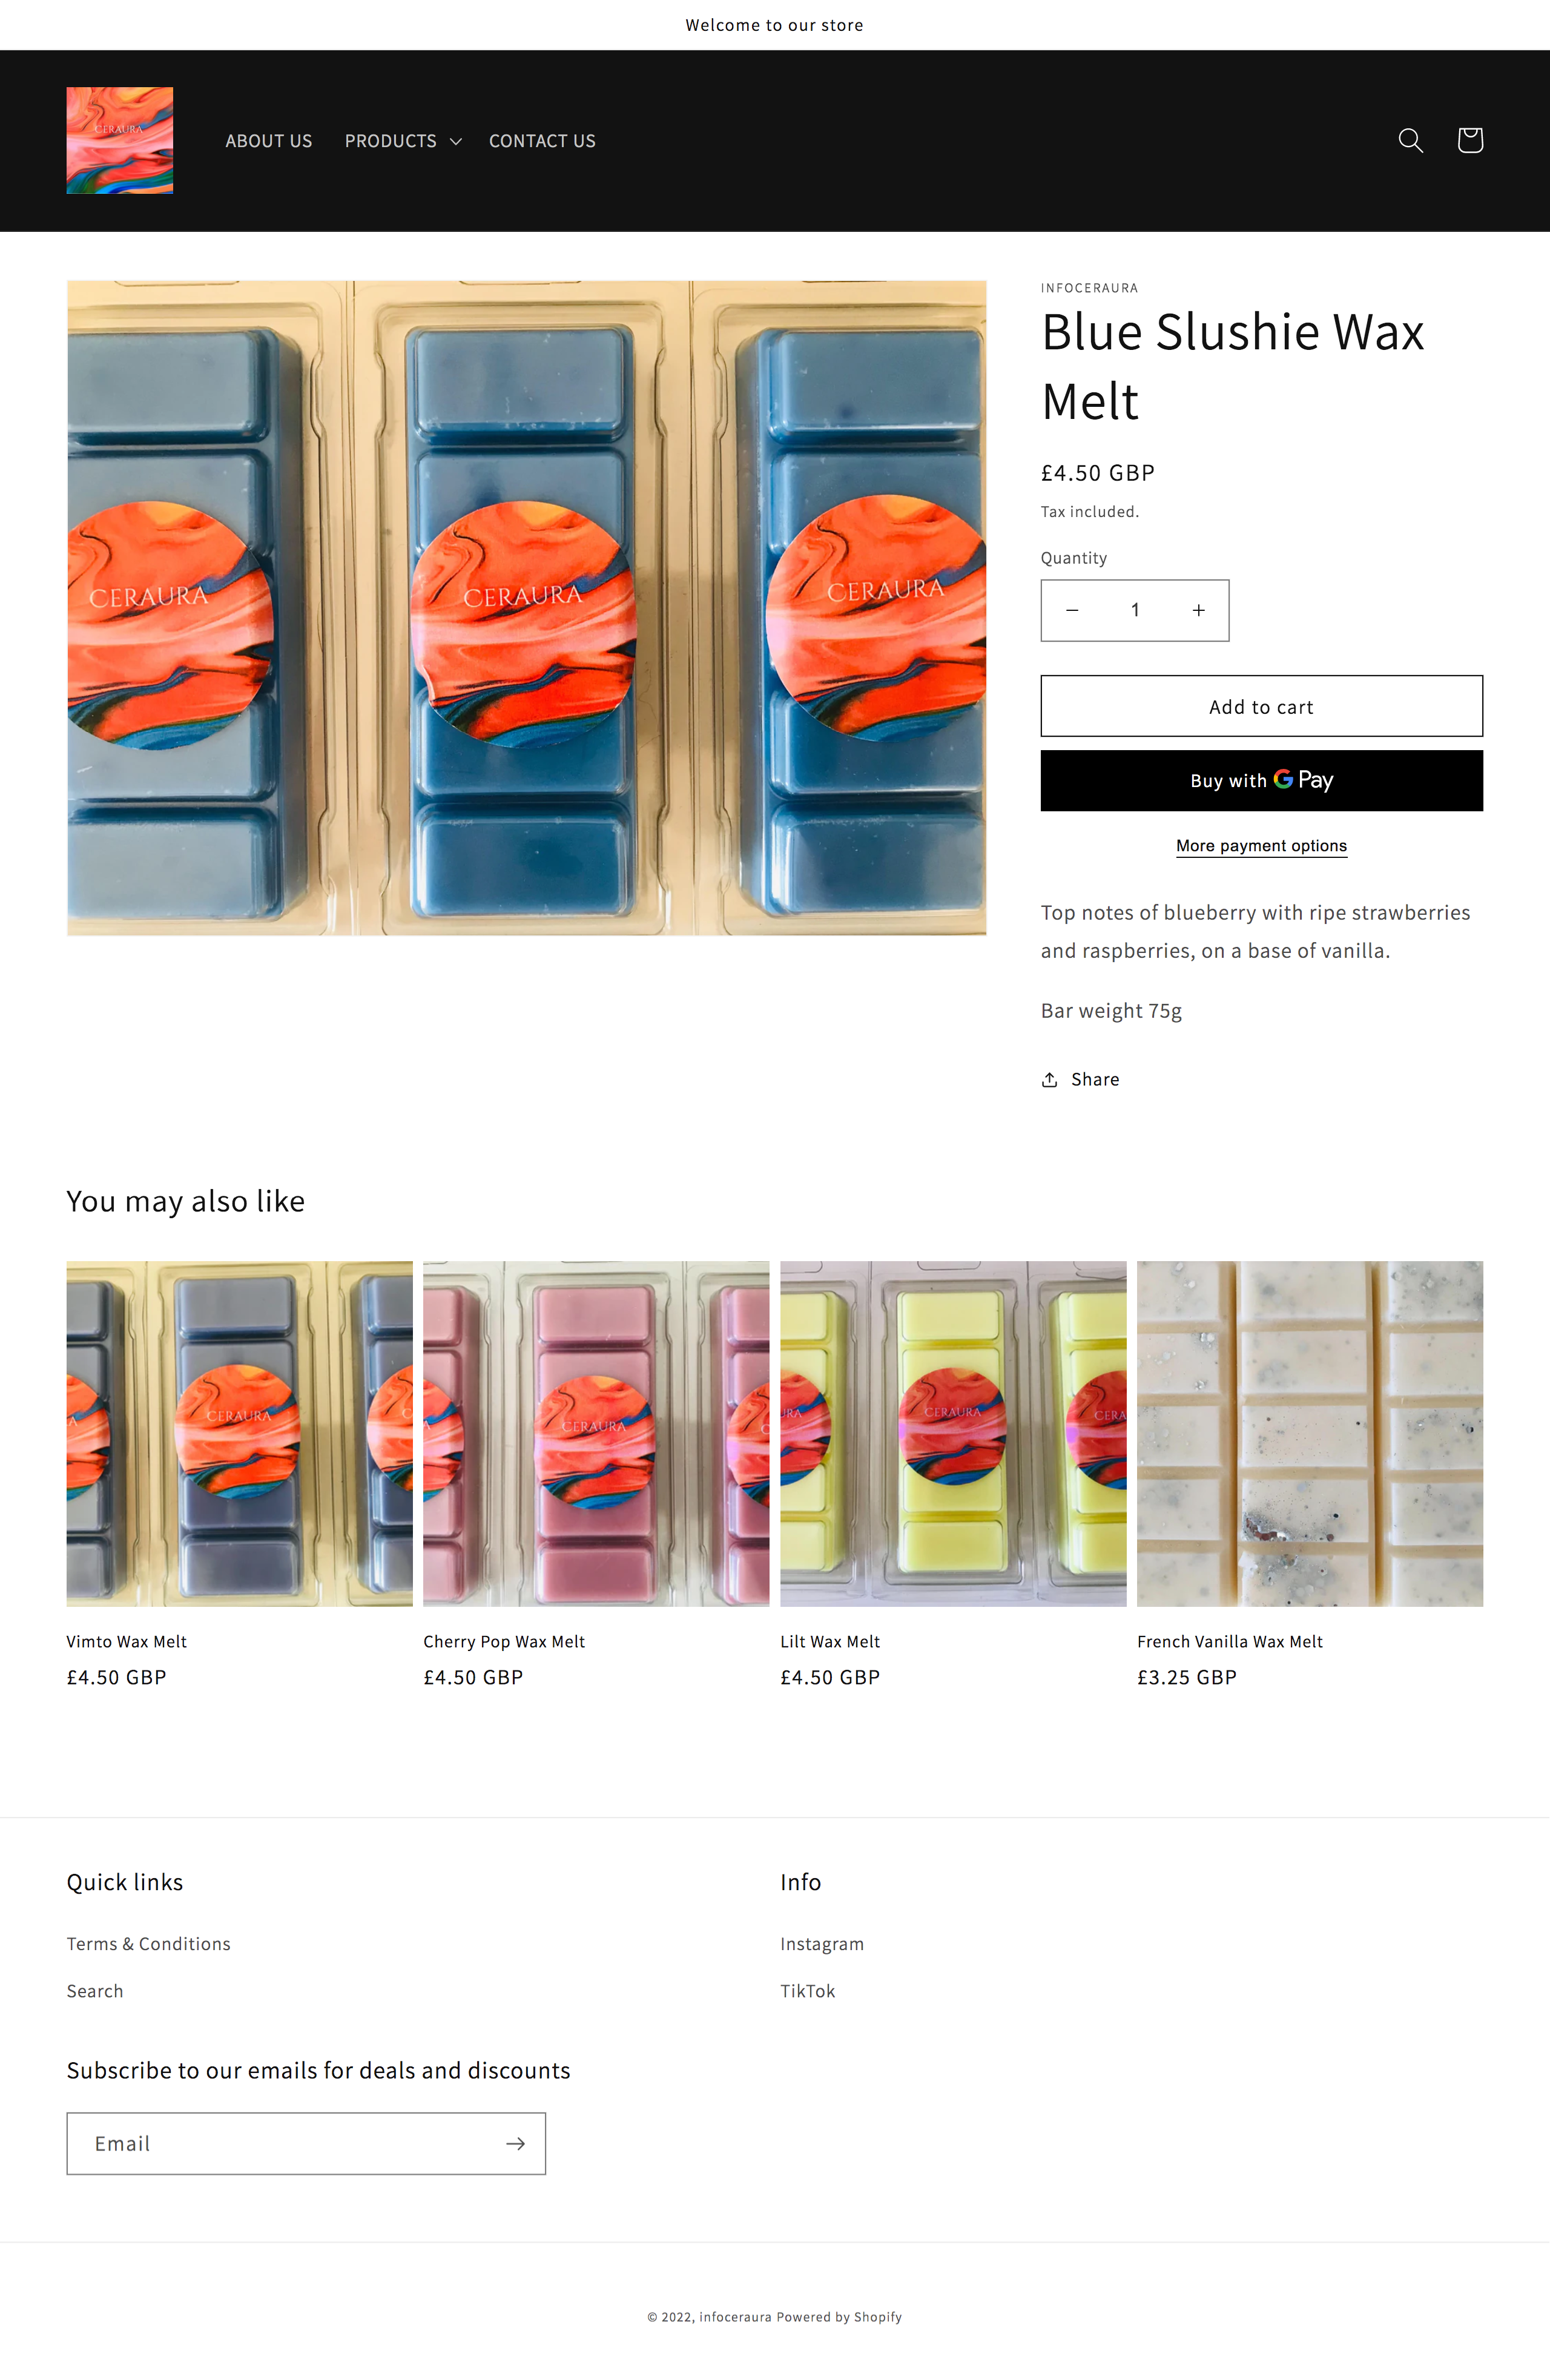Viewport: 1550px width, 2380px height.
Task: Click the Ceraura store logo
Action: (120, 140)
